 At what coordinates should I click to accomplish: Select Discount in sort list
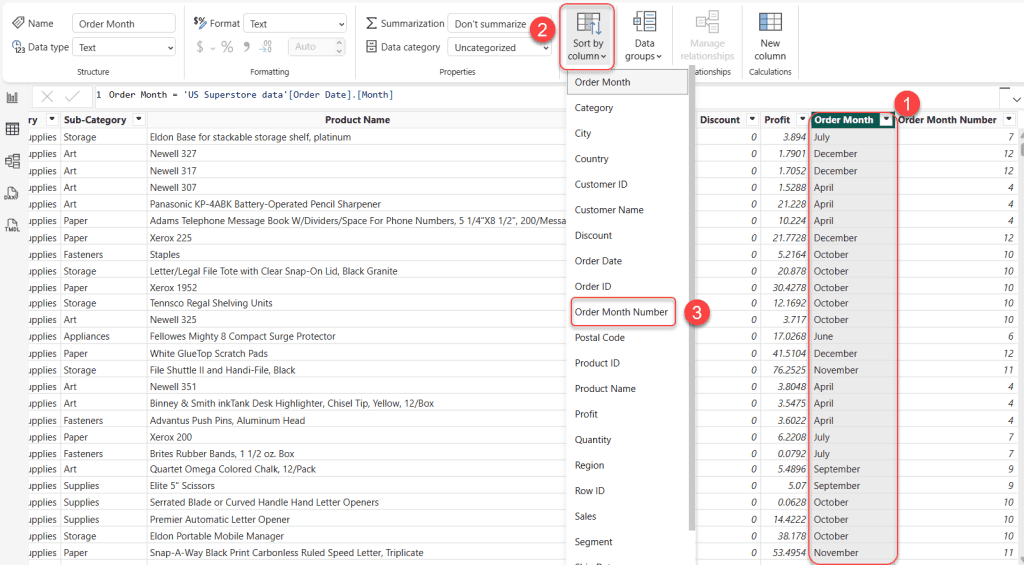[x=627, y=235]
